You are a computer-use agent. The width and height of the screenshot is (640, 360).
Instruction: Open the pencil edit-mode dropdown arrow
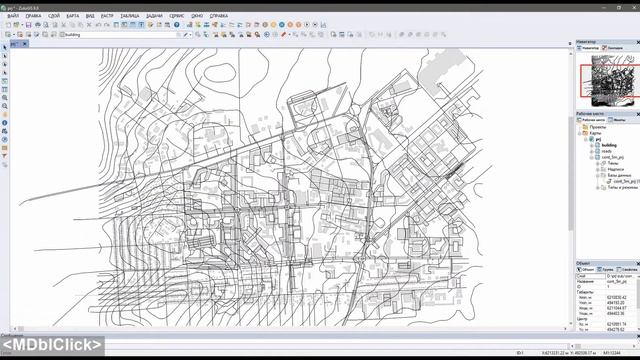(x=190, y=35)
